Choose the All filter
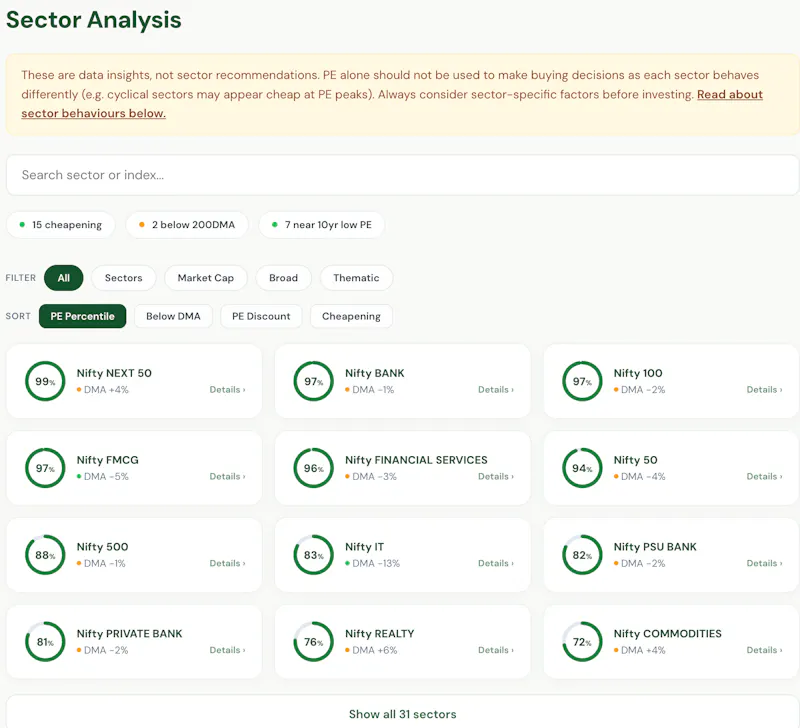Image resolution: width=800 pixels, height=728 pixels. 64,278
